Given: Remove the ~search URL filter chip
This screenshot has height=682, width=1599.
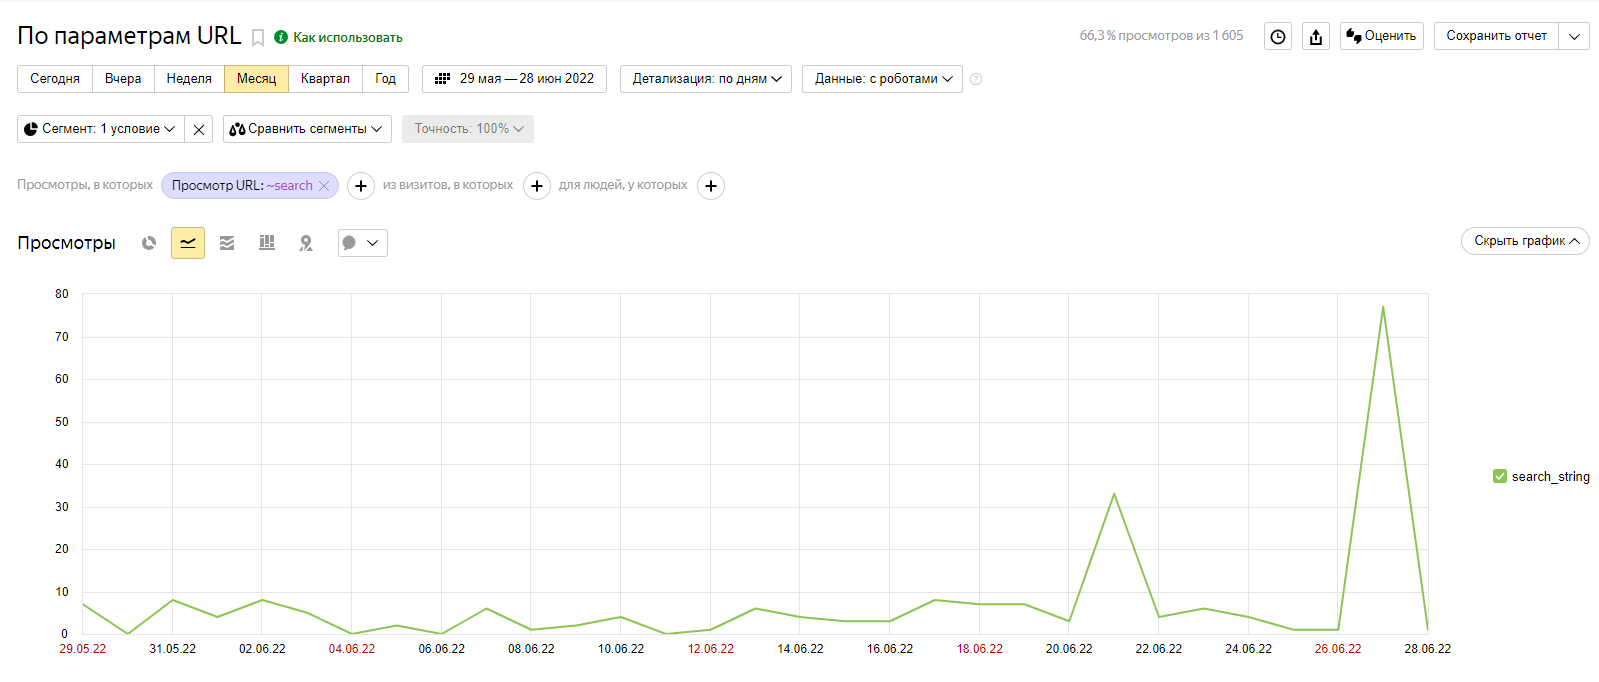Looking at the screenshot, I should pos(324,186).
